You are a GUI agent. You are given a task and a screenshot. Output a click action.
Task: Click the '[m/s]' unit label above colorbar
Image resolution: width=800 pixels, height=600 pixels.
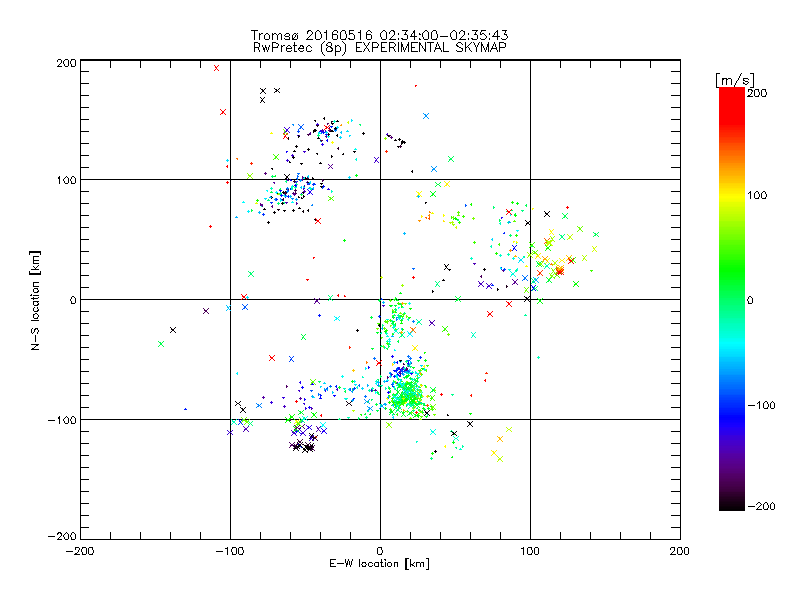[x=735, y=80]
